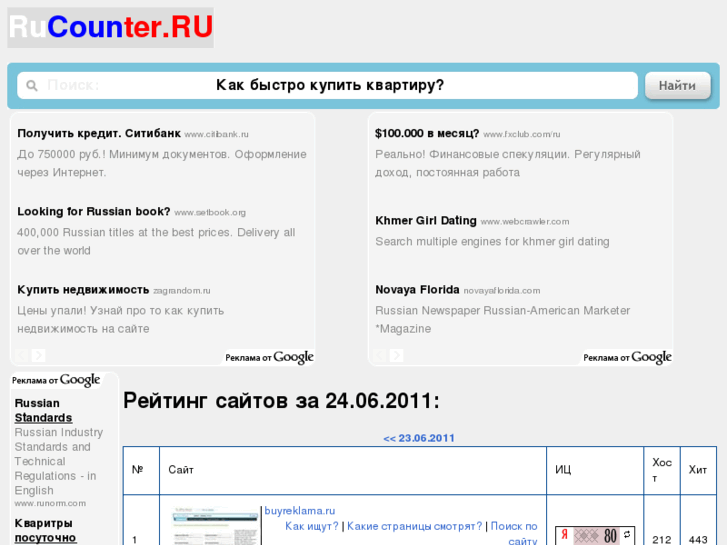
Task: Open $100.000 в месяц? ad link
Action: [427, 134]
